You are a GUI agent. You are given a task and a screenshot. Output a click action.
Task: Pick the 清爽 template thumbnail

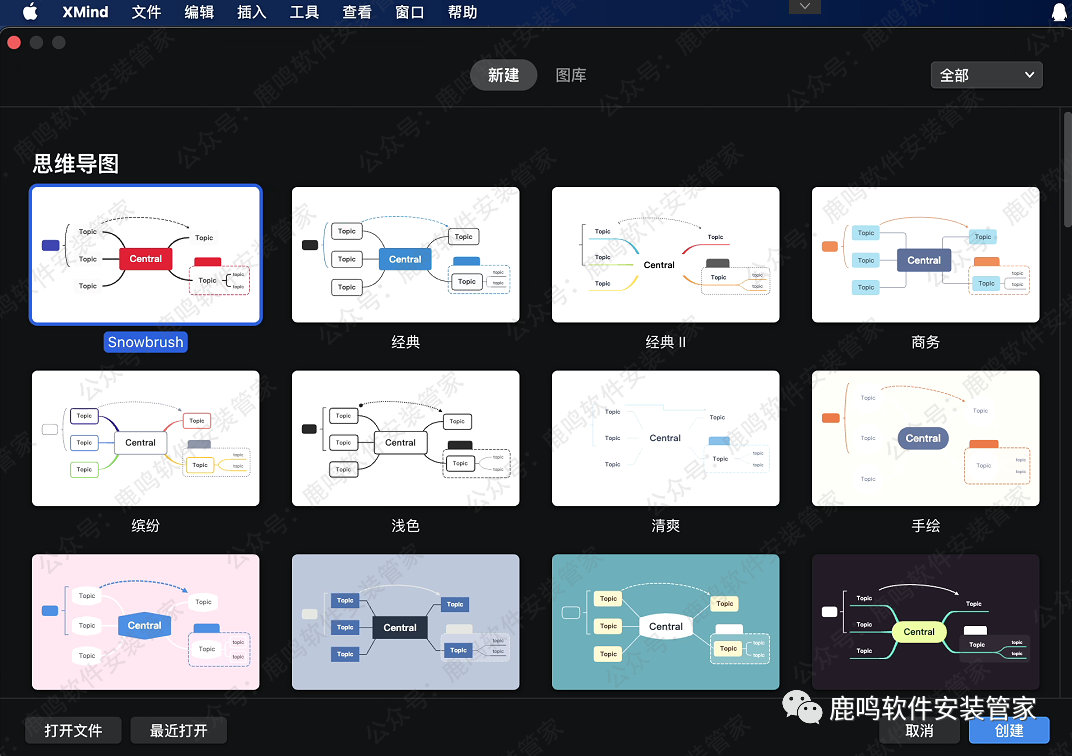[665, 438]
